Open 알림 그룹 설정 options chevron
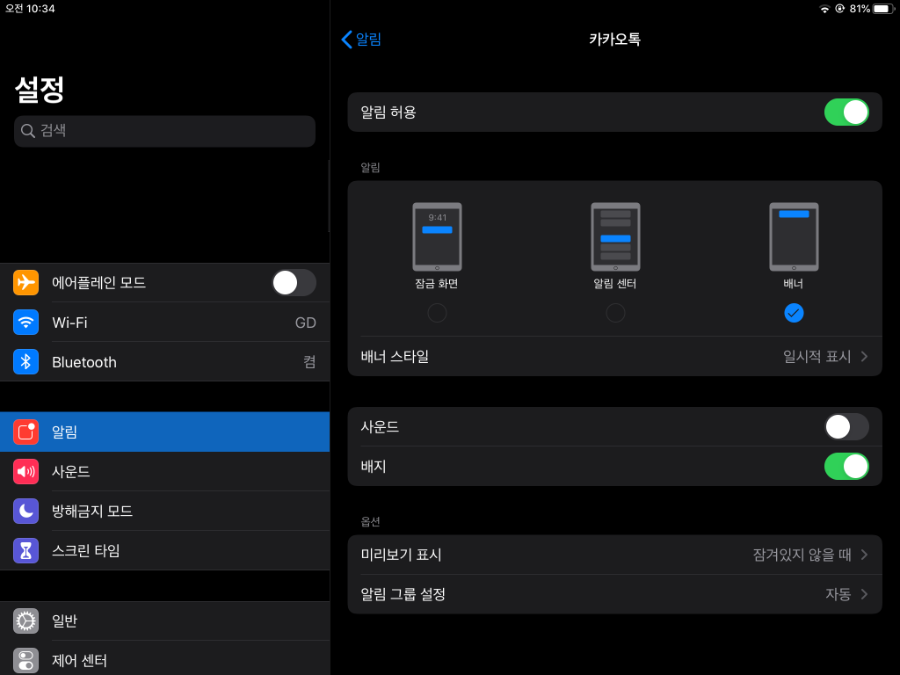The width and height of the screenshot is (900, 675). point(864,594)
